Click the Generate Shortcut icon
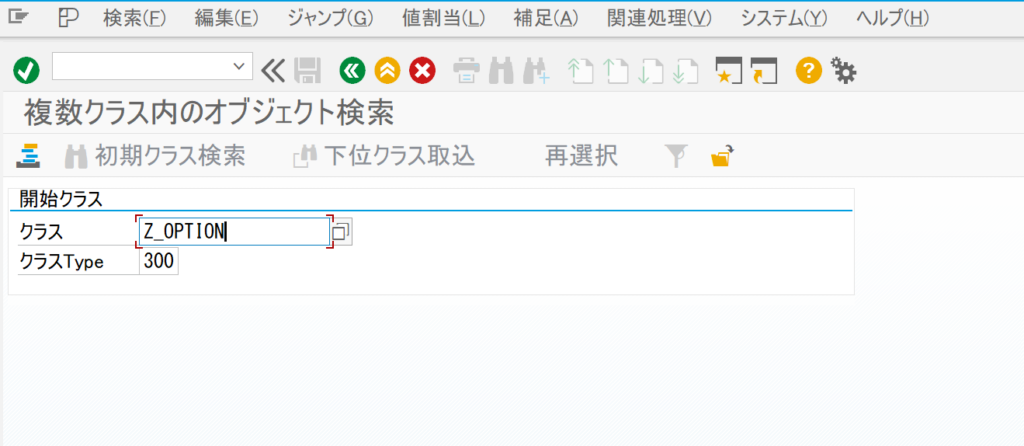This screenshot has width=1024, height=446. pyautogui.click(x=764, y=71)
